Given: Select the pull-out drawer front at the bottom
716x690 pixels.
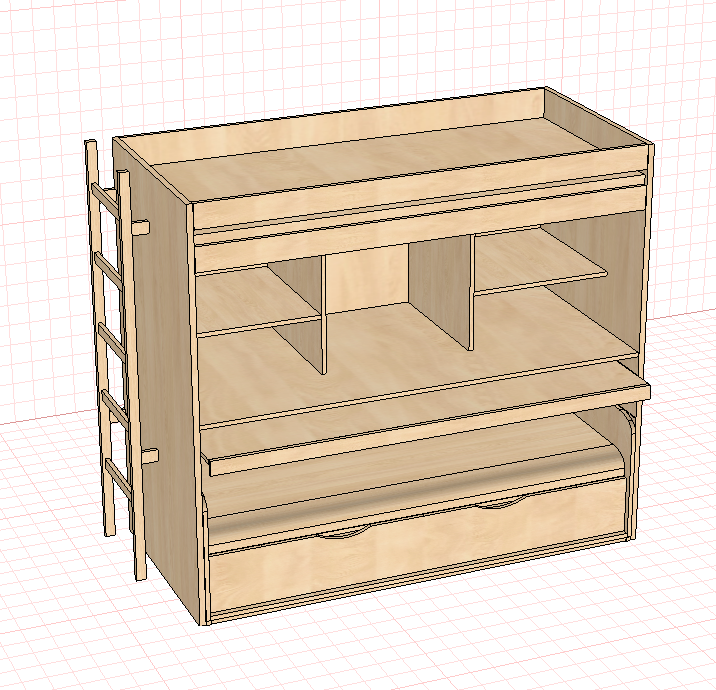Looking at the screenshot, I should coord(418,546).
